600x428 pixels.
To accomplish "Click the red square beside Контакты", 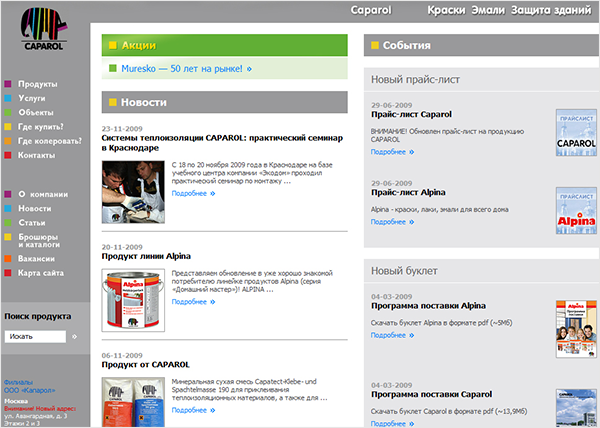I will pyautogui.click(x=8, y=155).
